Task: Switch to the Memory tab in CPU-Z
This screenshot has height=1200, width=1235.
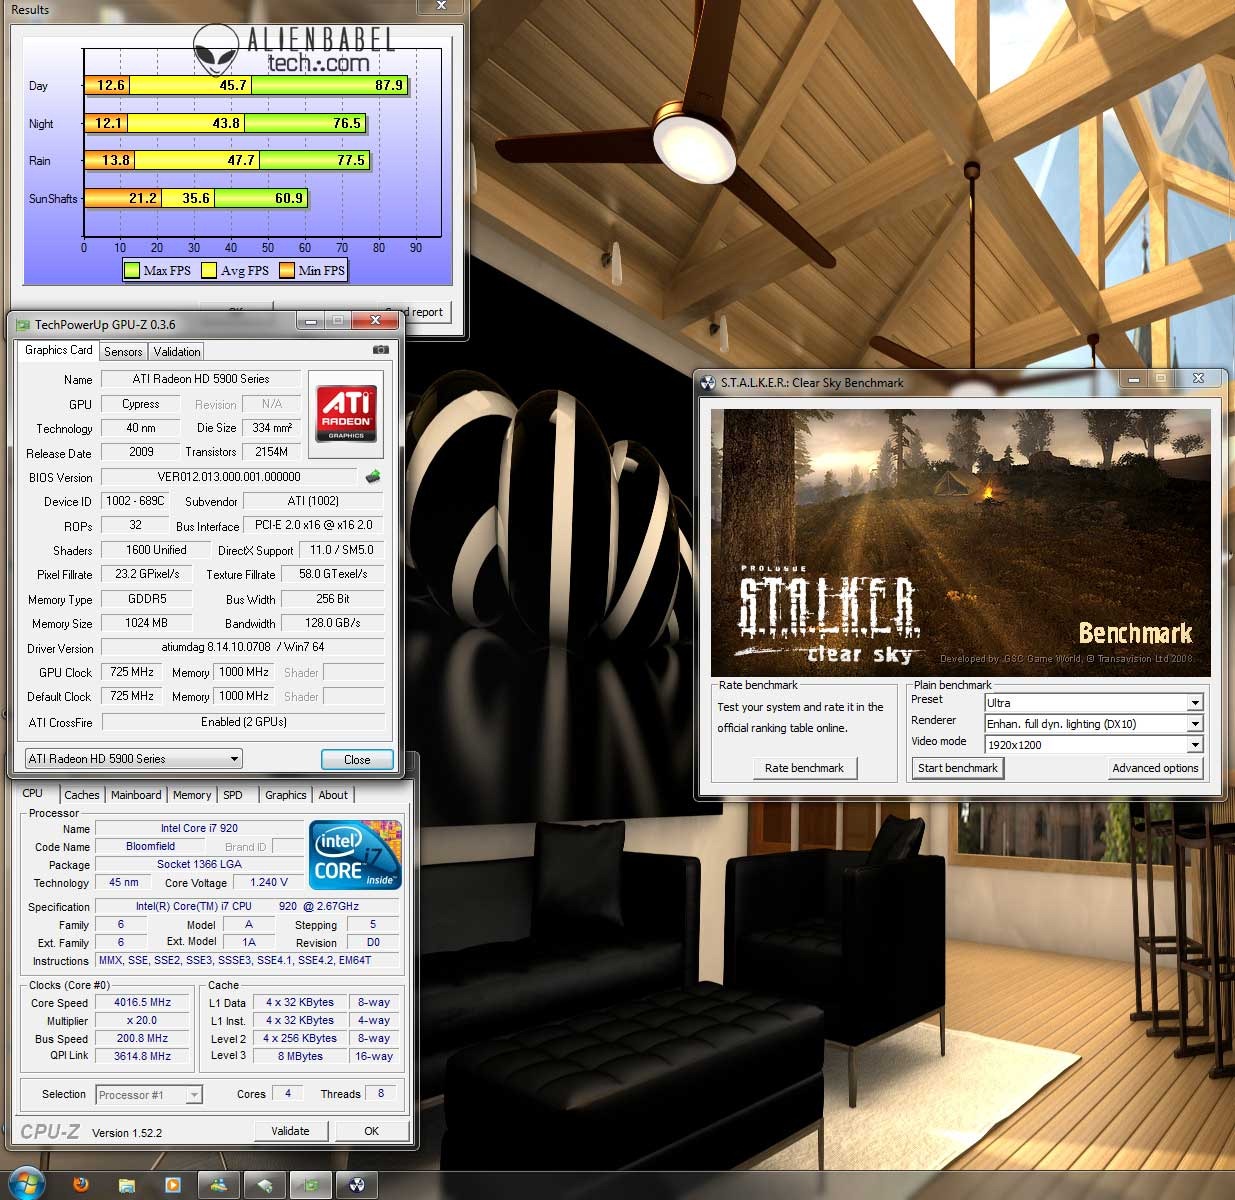Action: coord(191,795)
